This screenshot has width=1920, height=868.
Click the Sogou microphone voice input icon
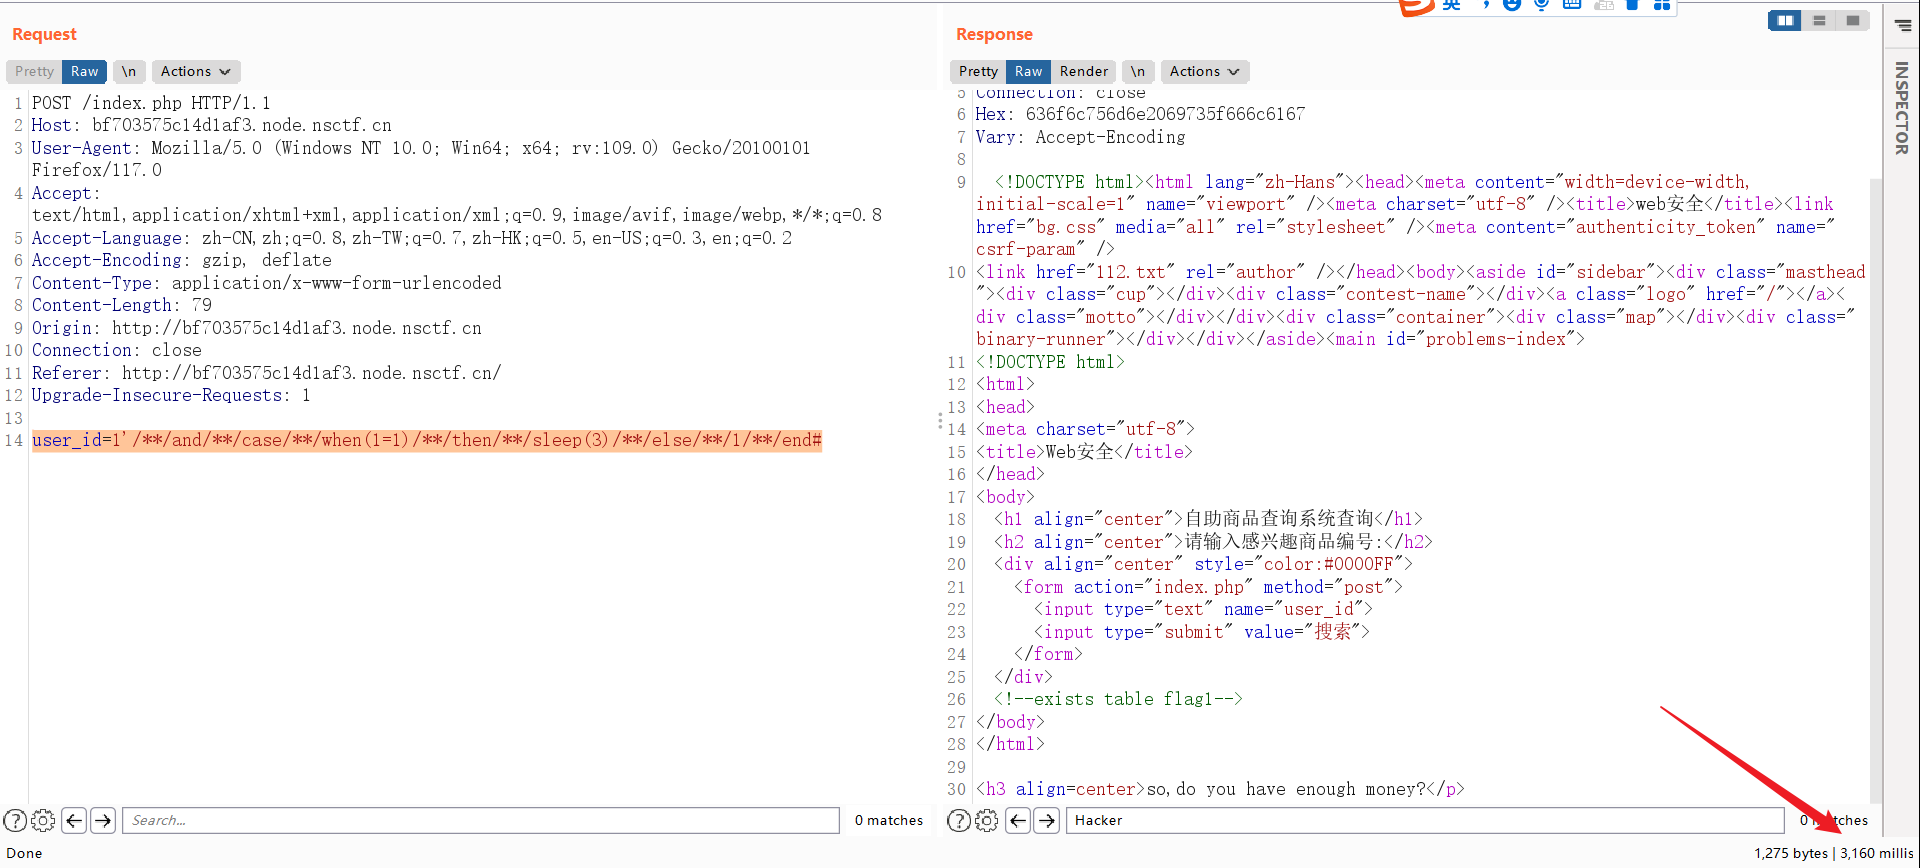1541,5
